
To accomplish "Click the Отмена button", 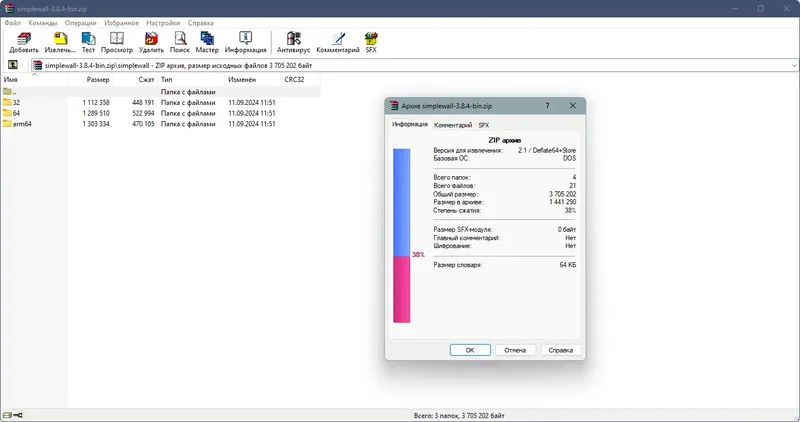I will (515, 350).
